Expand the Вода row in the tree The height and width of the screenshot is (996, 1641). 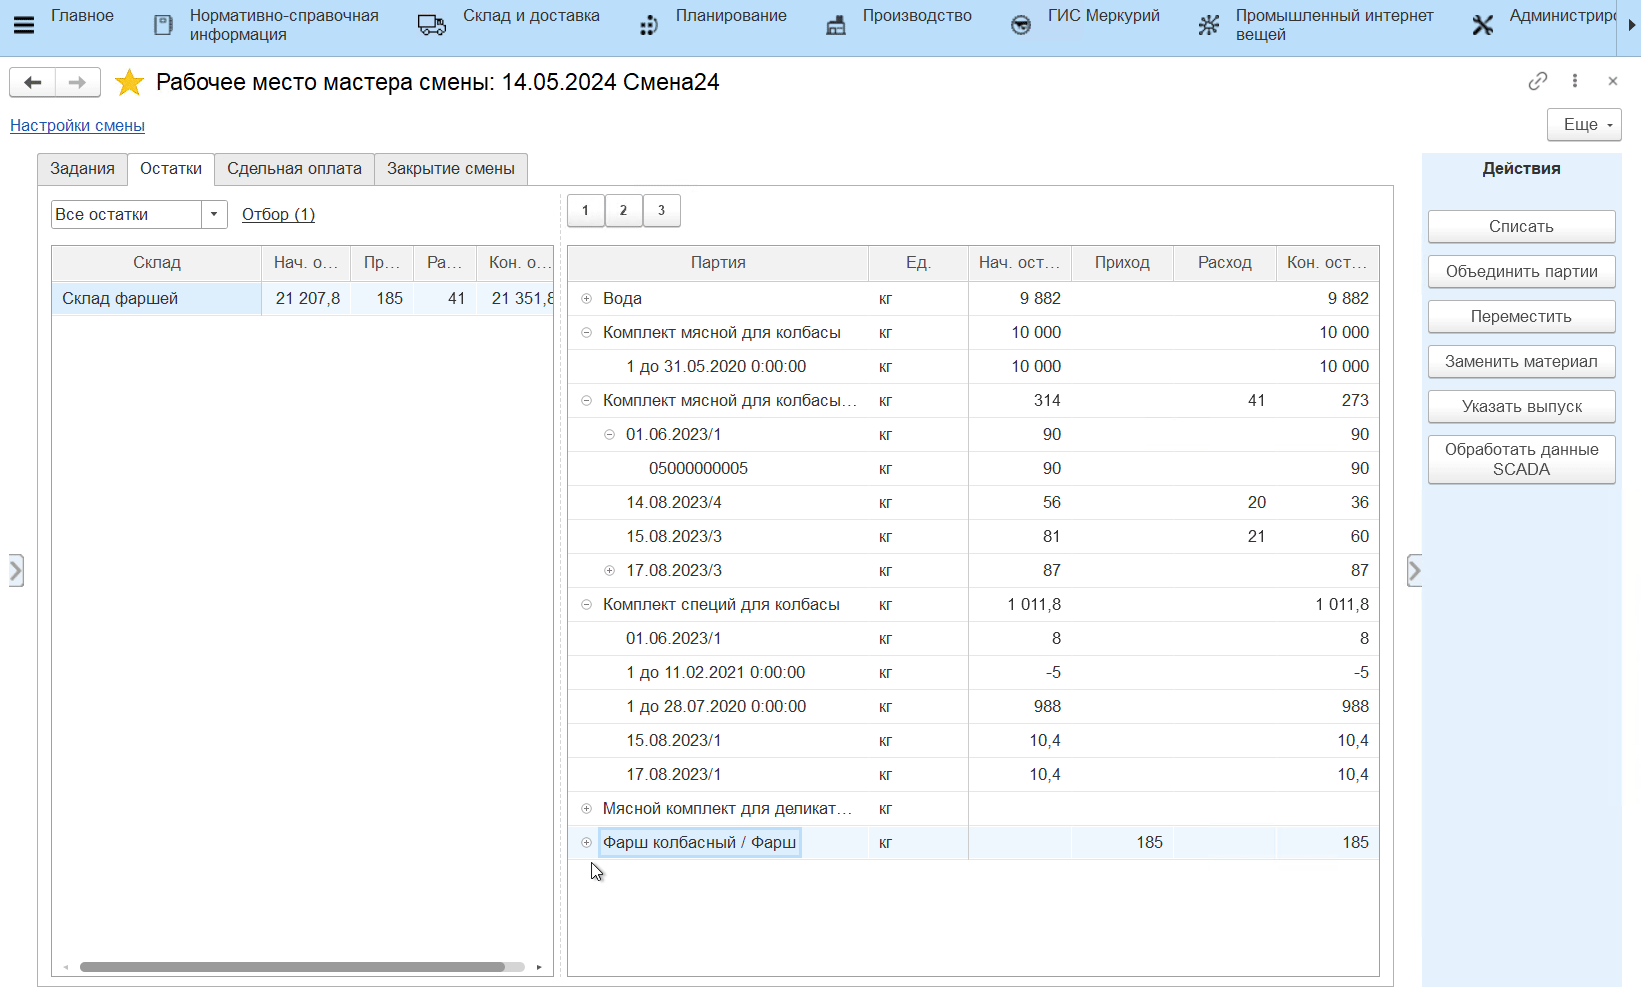[x=587, y=298]
